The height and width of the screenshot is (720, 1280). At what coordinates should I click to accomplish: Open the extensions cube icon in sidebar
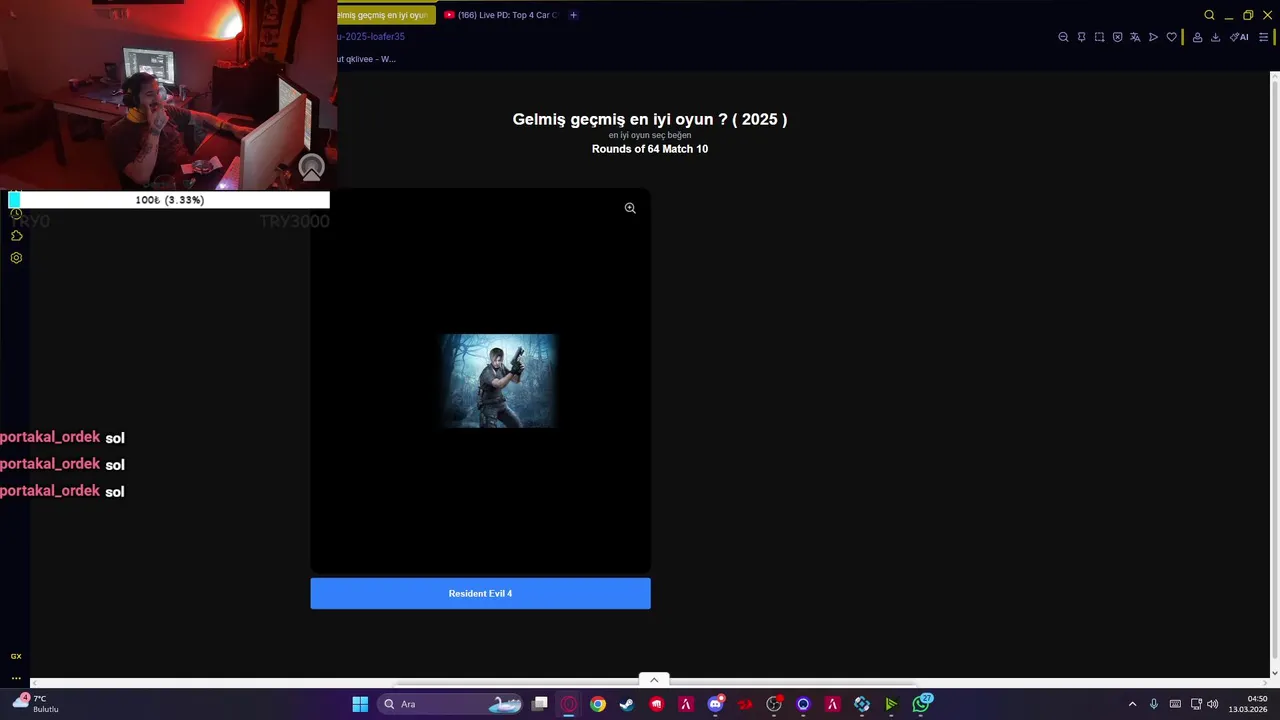pos(16,236)
